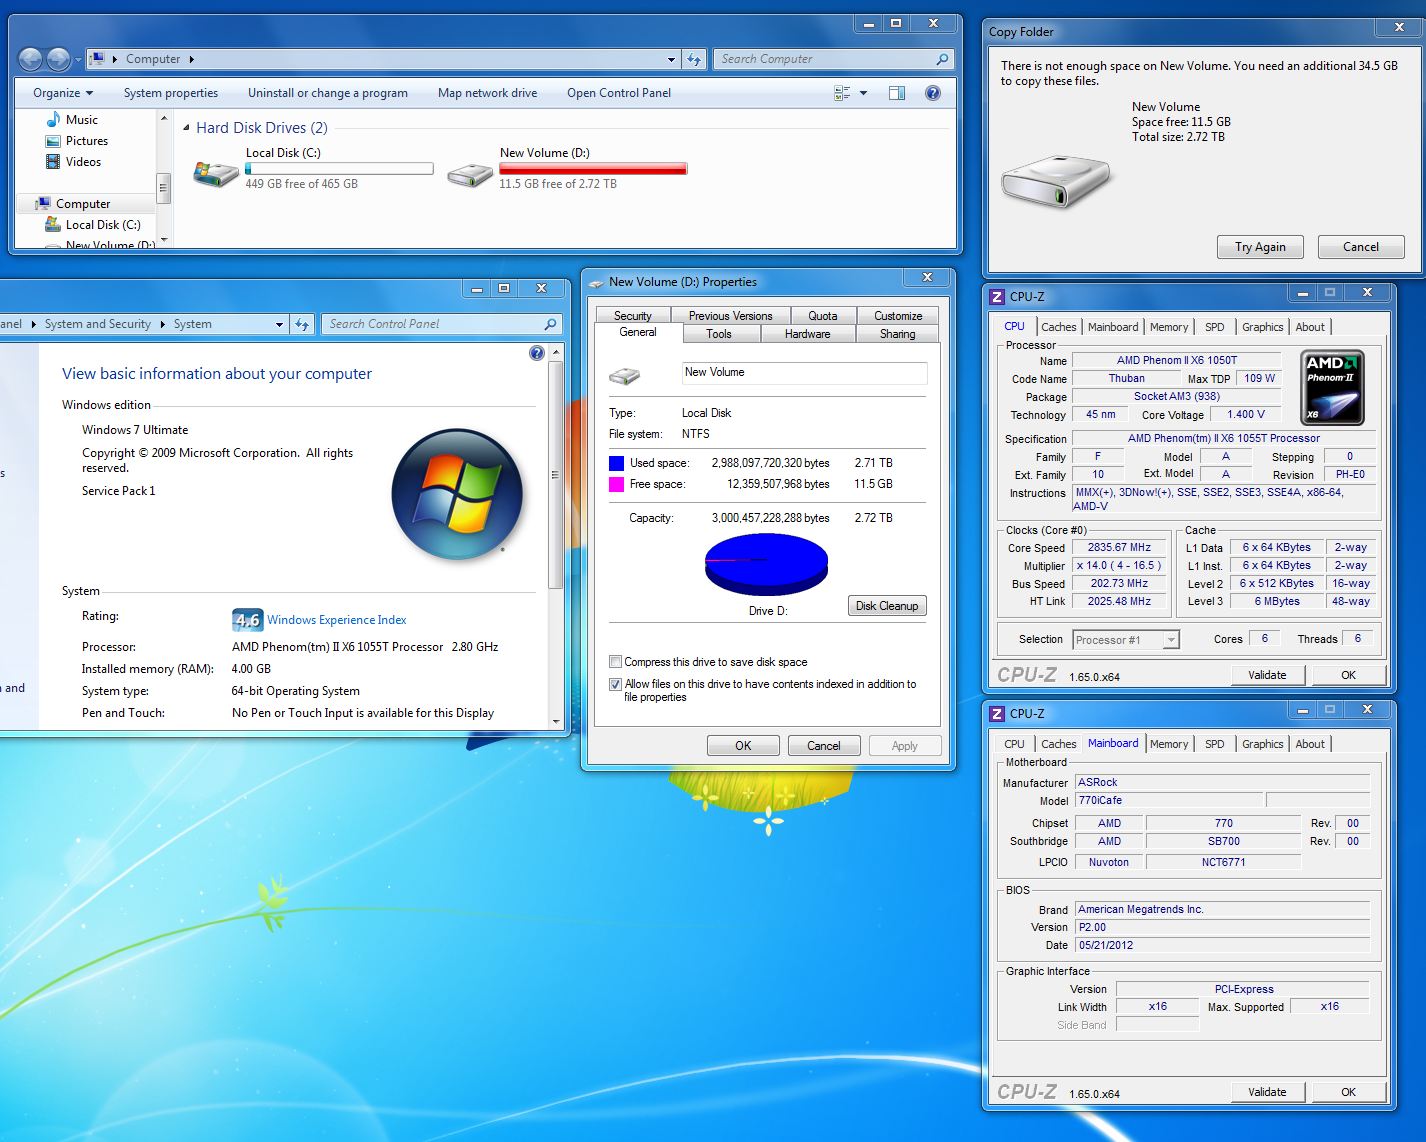Click refresh icon beside Computer address bar
This screenshot has width=1426, height=1142.
(x=694, y=59)
